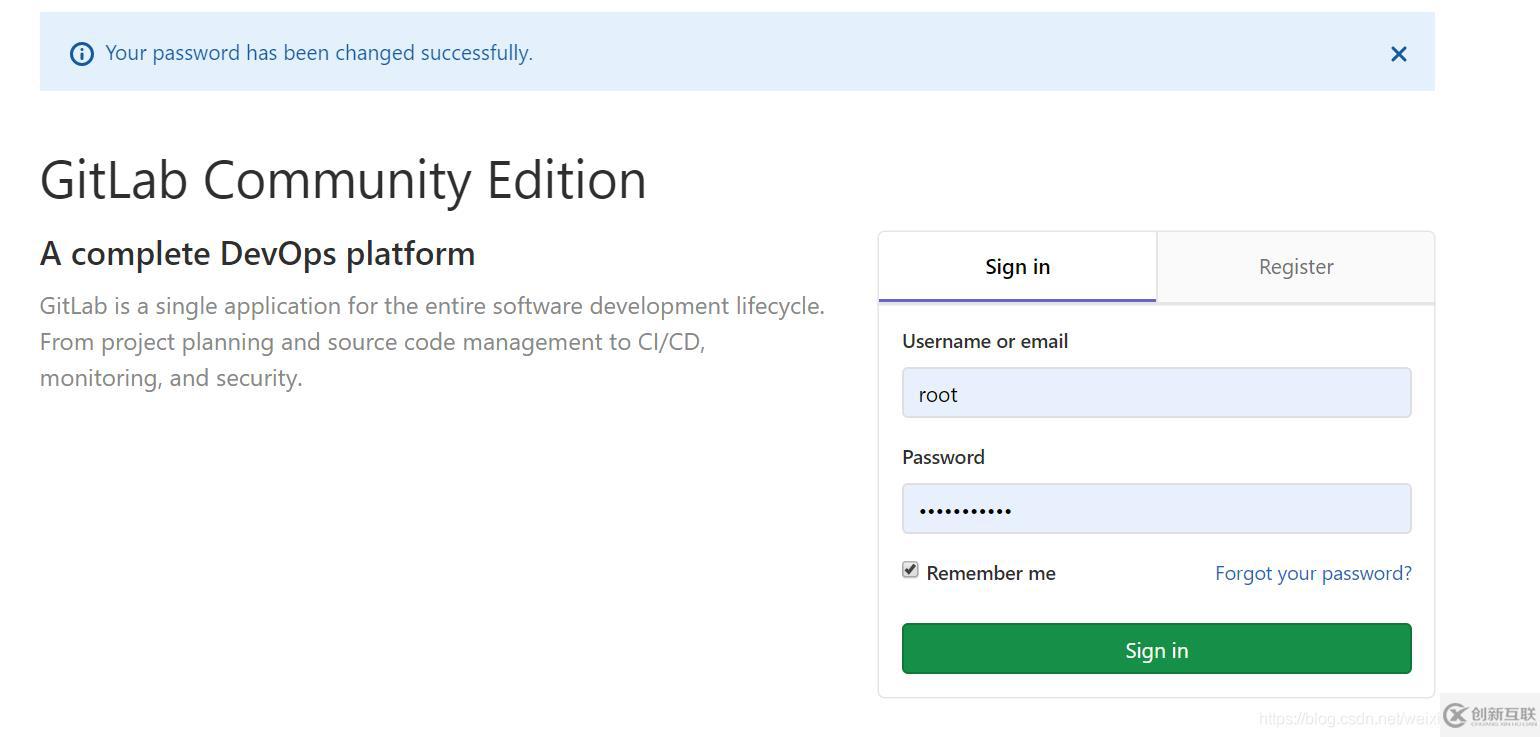This screenshot has height=737, width=1540.
Task: Click the password changed successfully message text
Action: click(x=319, y=53)
